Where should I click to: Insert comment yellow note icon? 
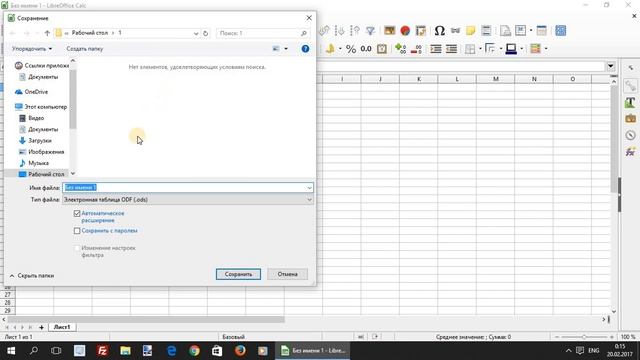(x=471, y=31)
